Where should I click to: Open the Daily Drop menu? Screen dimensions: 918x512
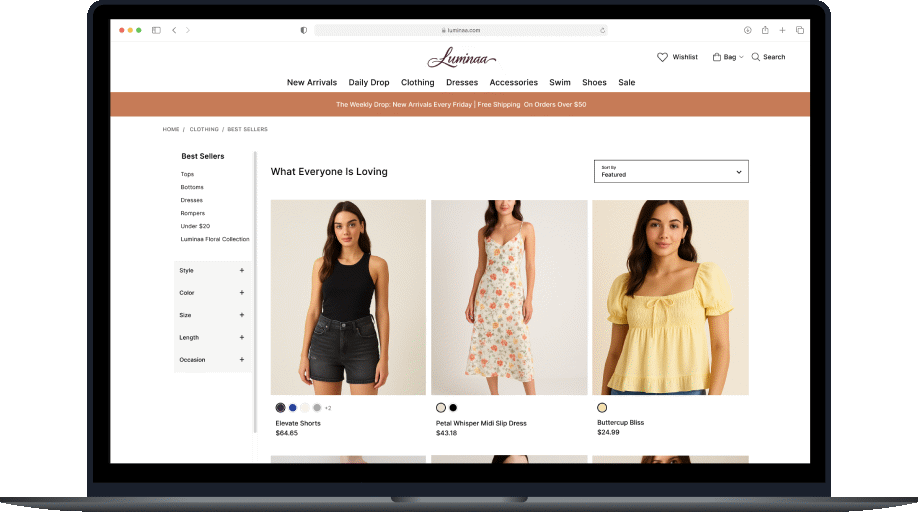tap(369, 83)
